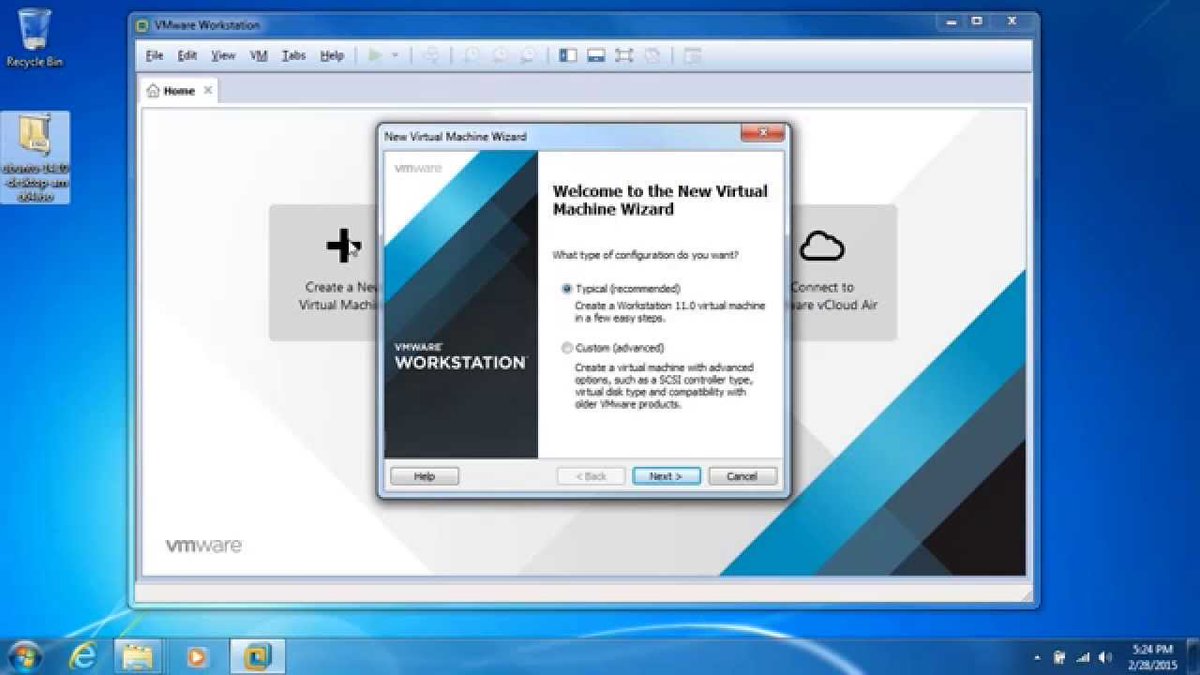Click the green Power On play icon
Image resolution: width=1200 pixels, height=675 pixels.
[x=375, y=56]
